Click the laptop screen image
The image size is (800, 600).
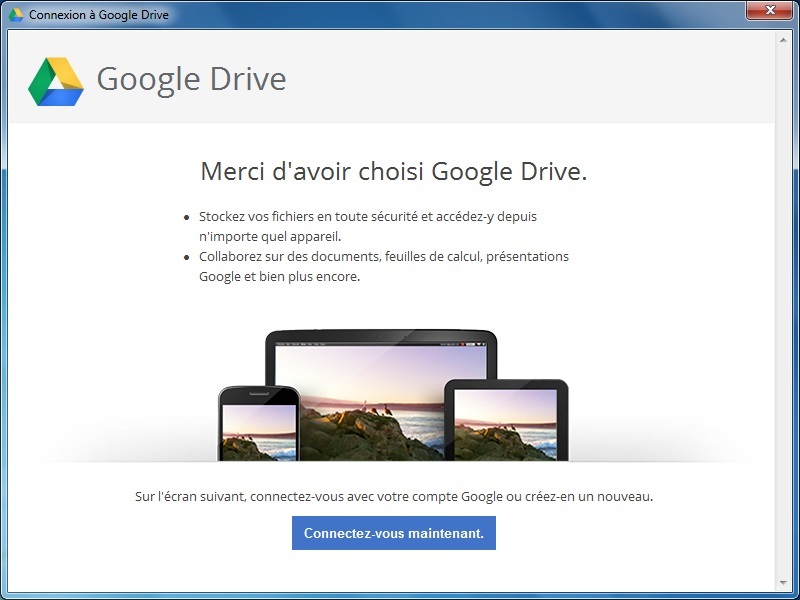click(380, 390)
